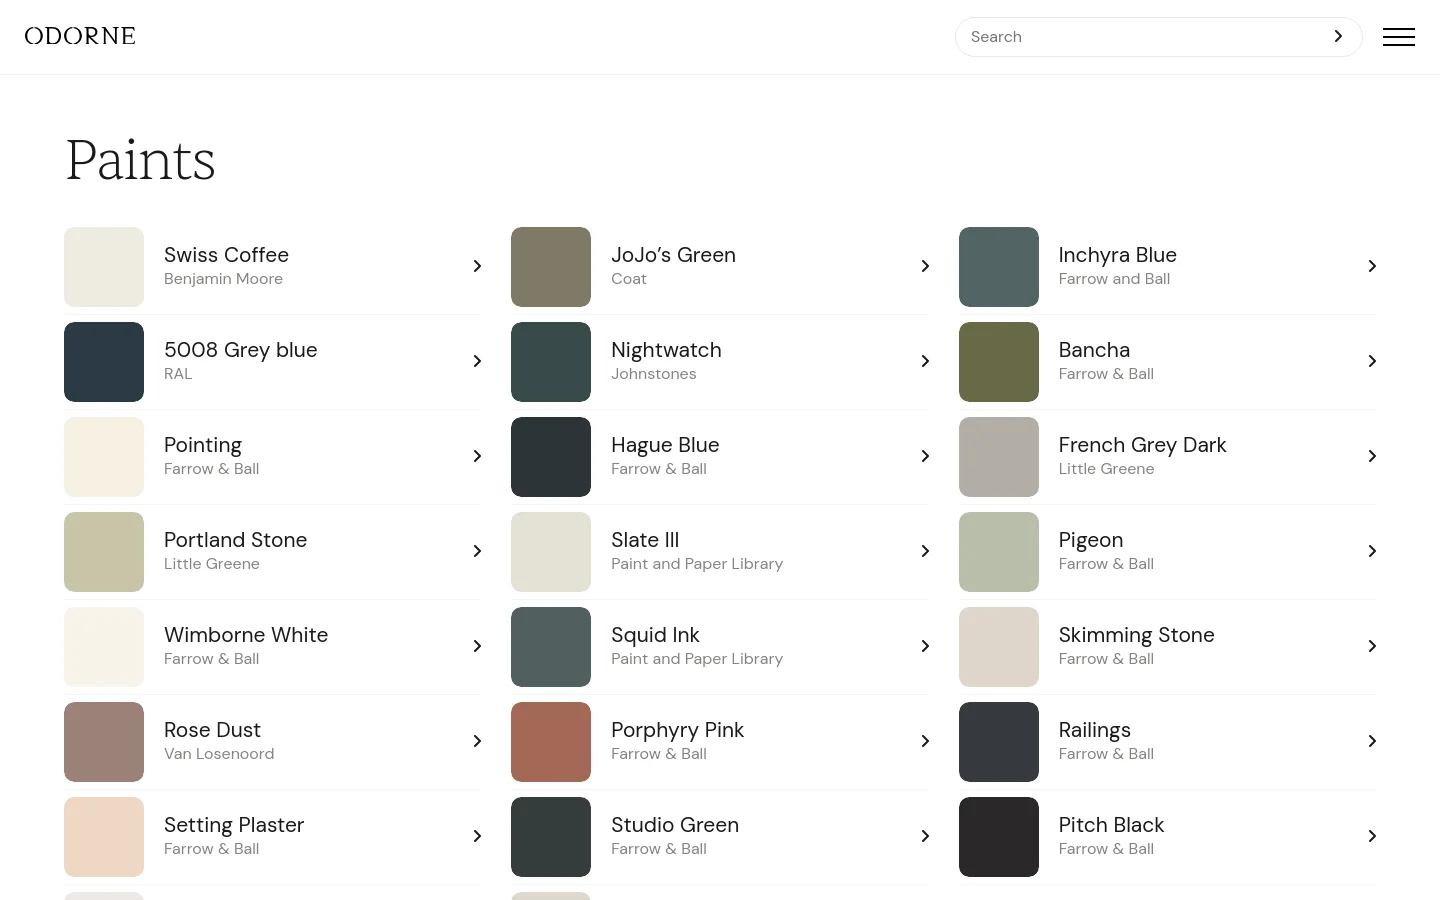Click the Bancha paint name
The height and width of the screenshot is (900, 1440).
point(1094,350)
